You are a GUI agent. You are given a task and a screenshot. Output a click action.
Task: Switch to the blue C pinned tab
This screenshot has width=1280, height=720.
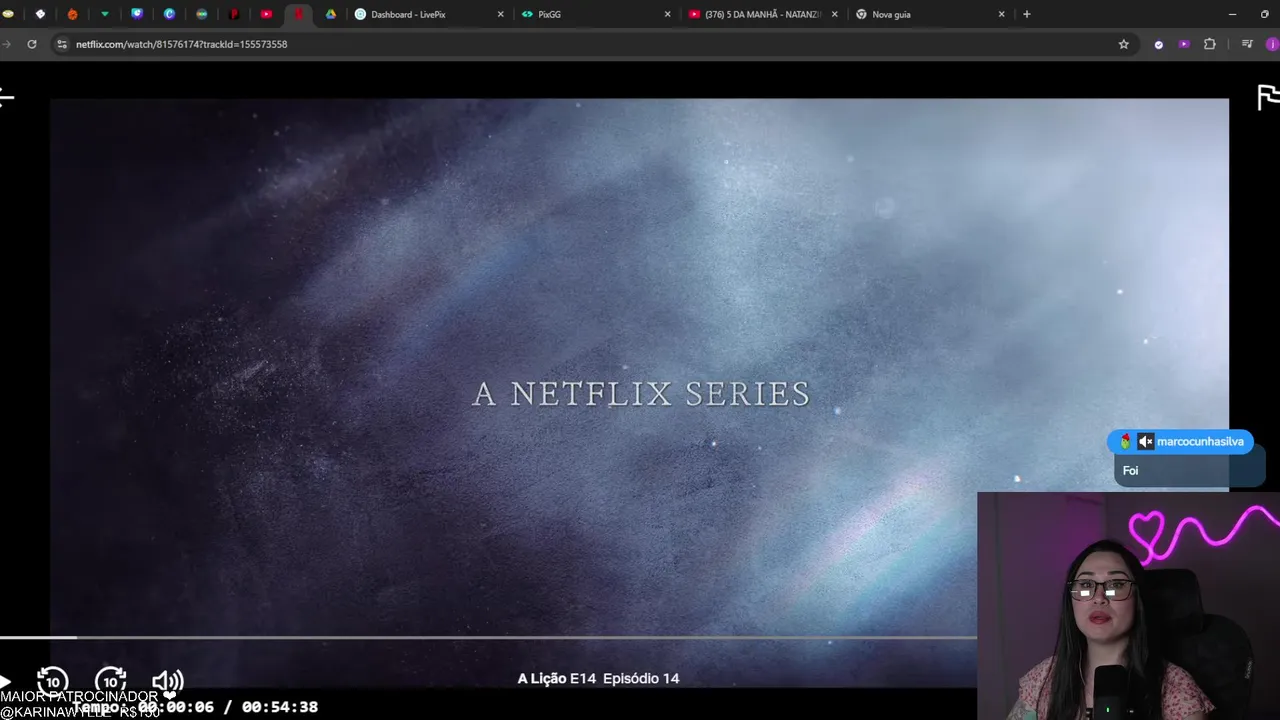click(169, 14)
